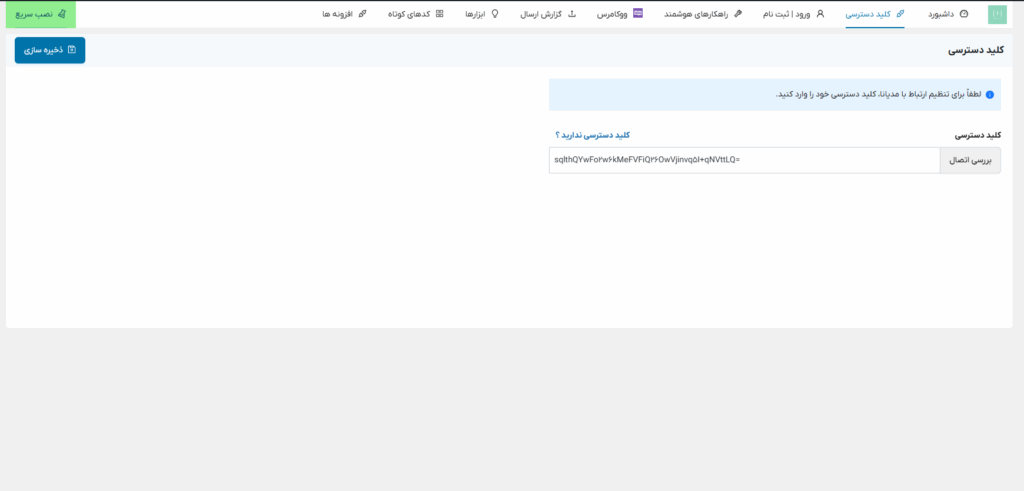Click the user icon beside ورود | ثبت نام
This screenshot has height=491, width=1024.
[x=820, y=14]
